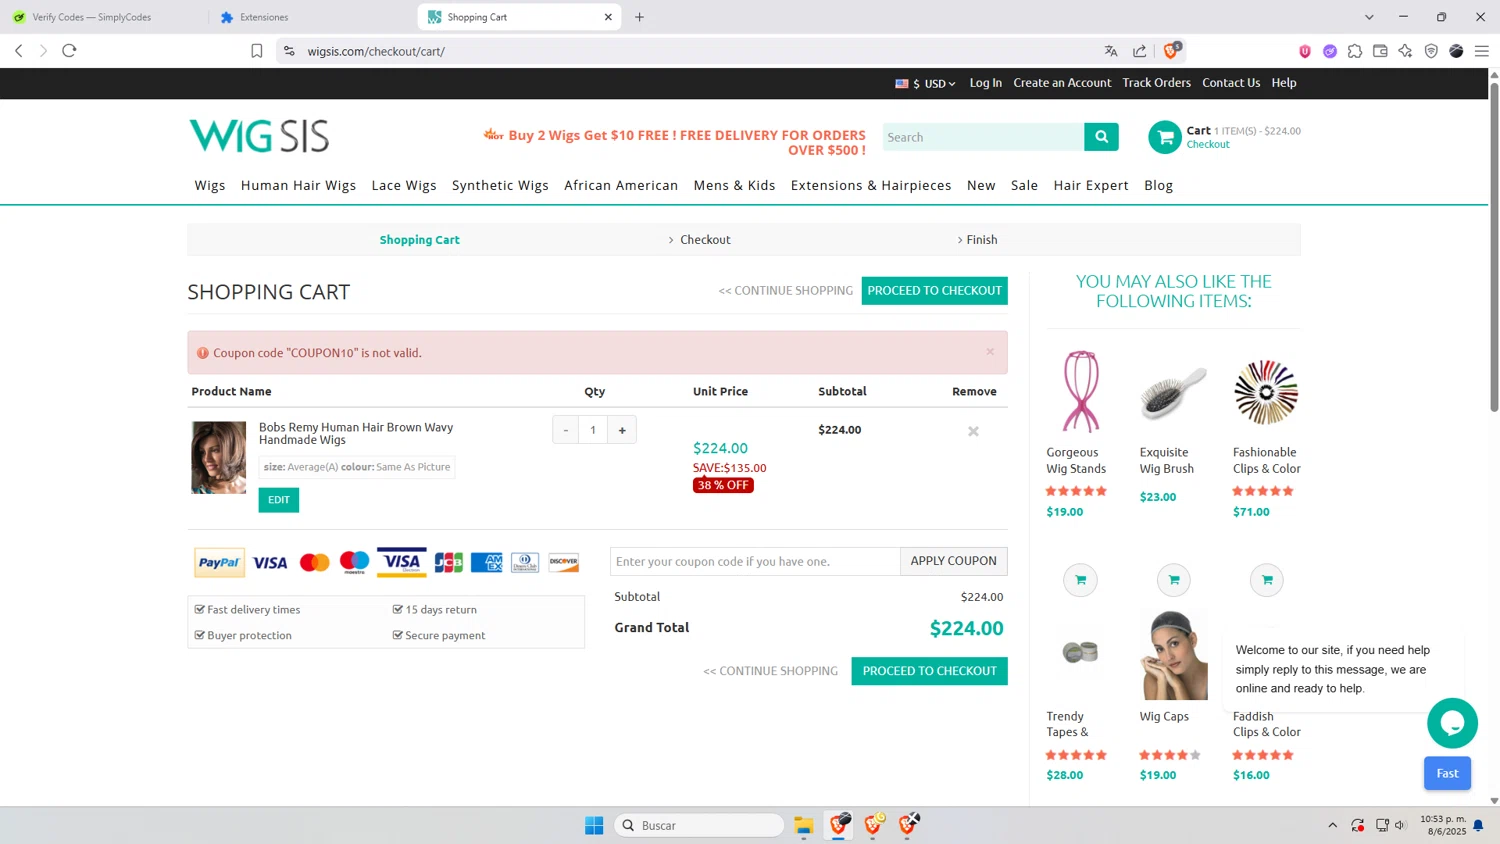Increase quantity with plus button
The image size is (1500, 844).
pyautogui.click(x=622, y=430)
